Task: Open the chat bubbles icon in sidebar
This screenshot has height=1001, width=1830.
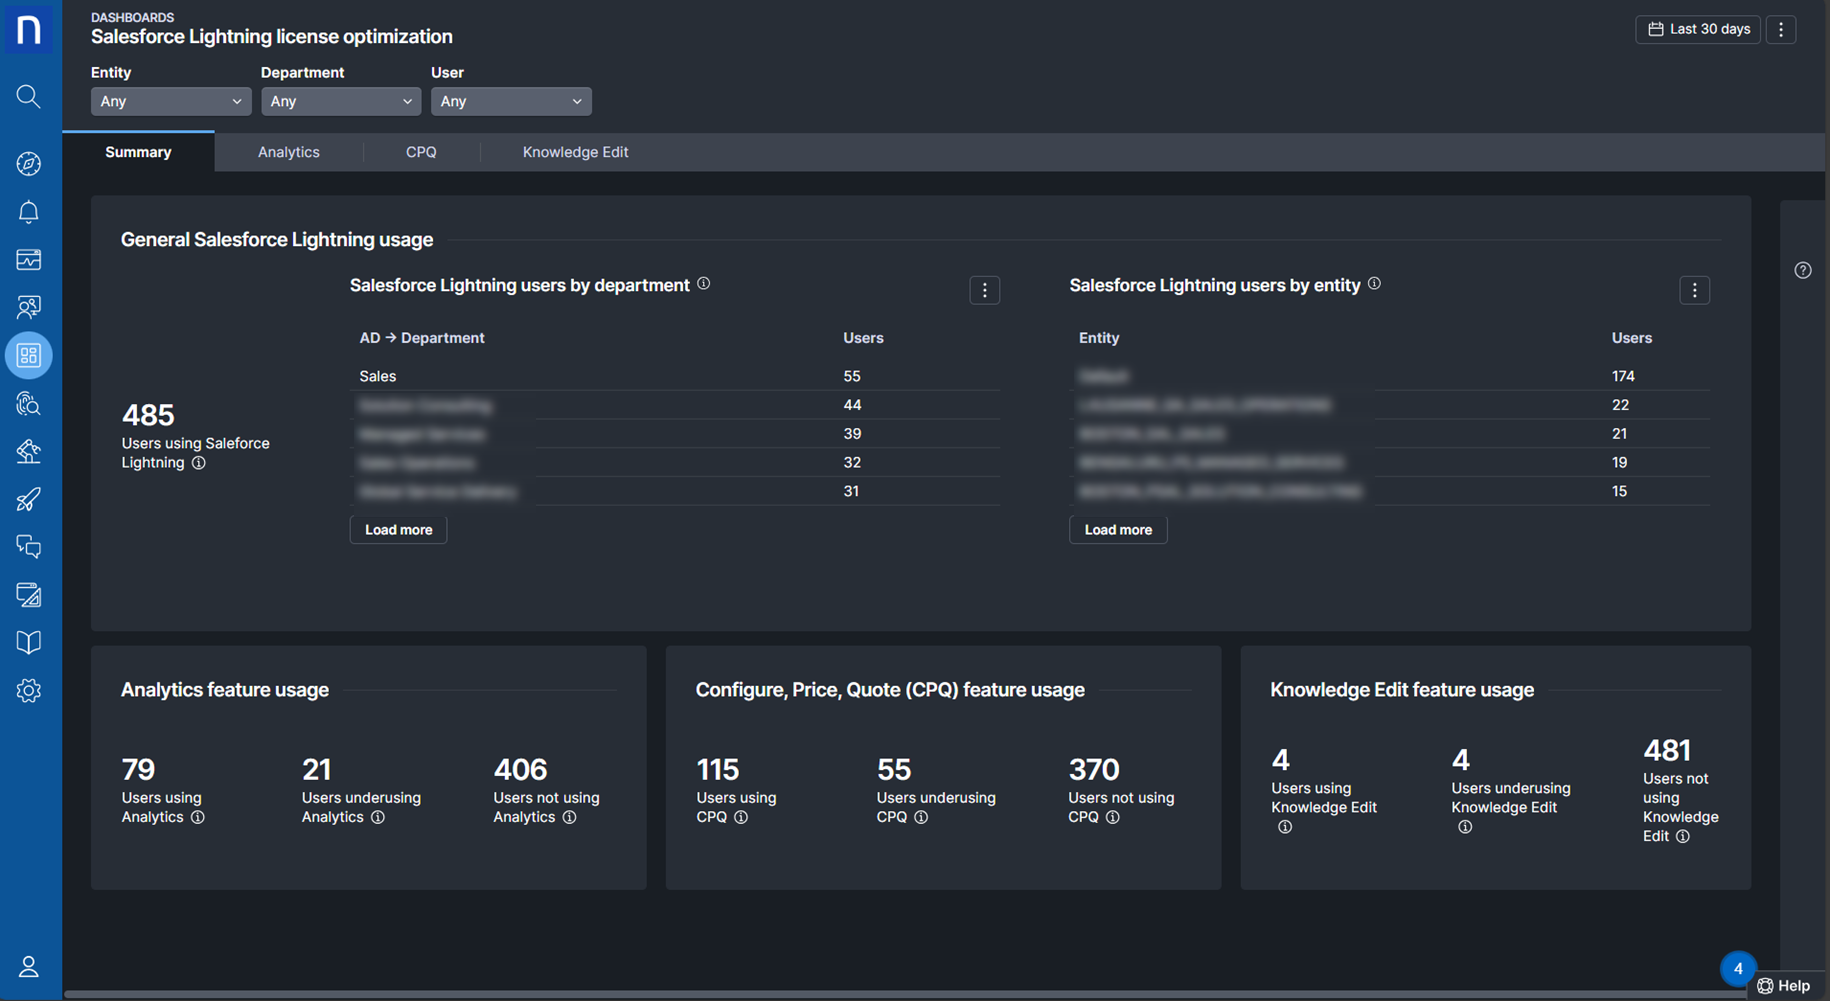Action: pyautogui.click(x=29, y=547)
